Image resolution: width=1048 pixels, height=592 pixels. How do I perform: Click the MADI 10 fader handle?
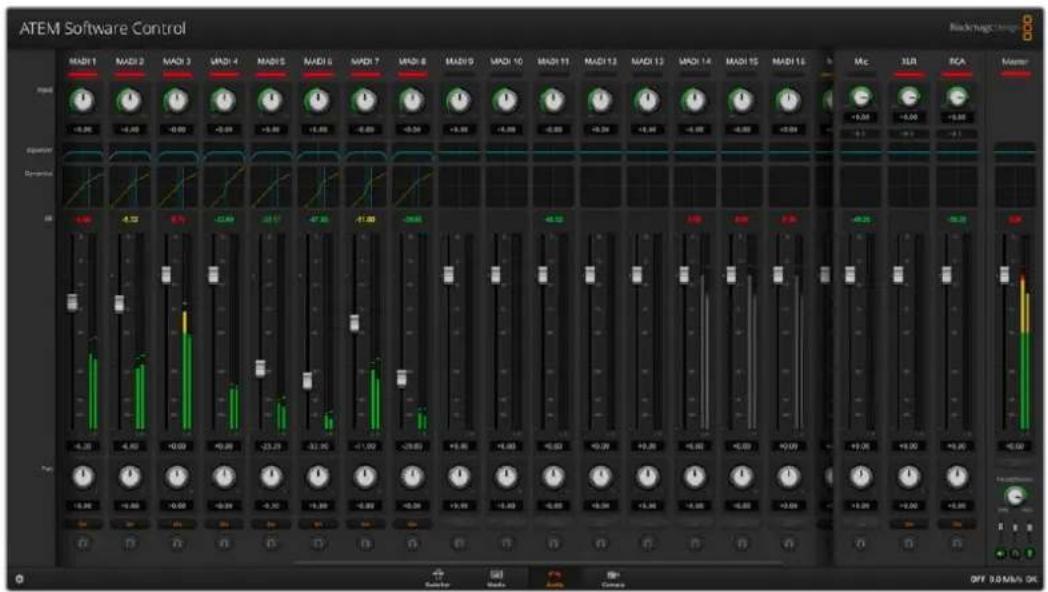(x=495, y=275)
